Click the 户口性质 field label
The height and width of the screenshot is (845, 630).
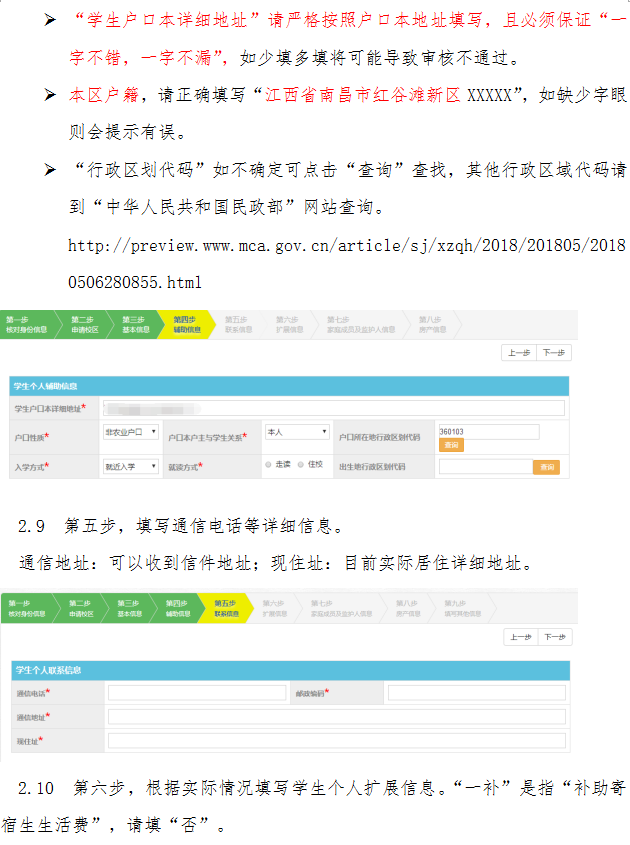31,437
